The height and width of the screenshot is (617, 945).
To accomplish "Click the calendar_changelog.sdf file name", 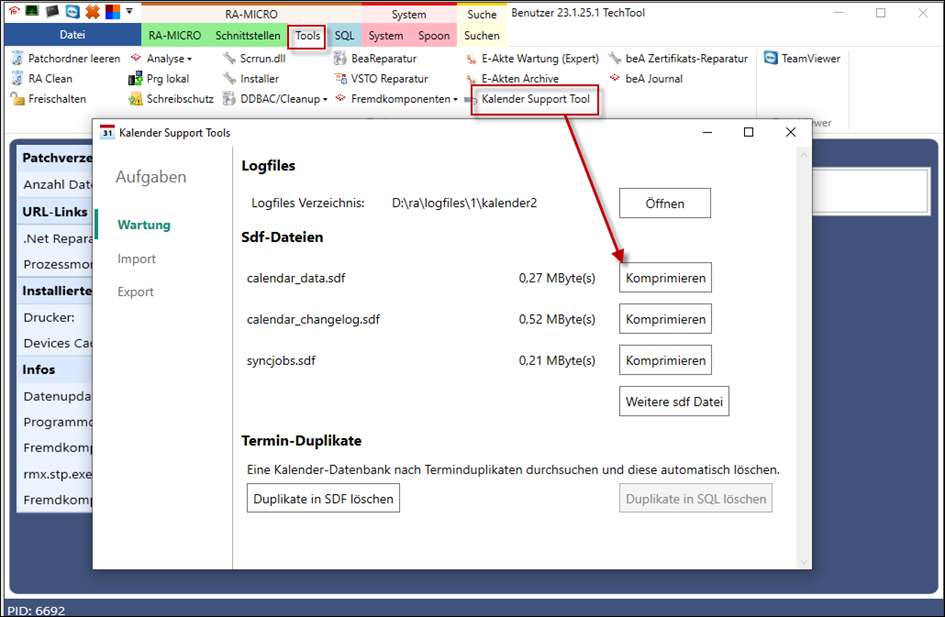I will tap(313, 319).
